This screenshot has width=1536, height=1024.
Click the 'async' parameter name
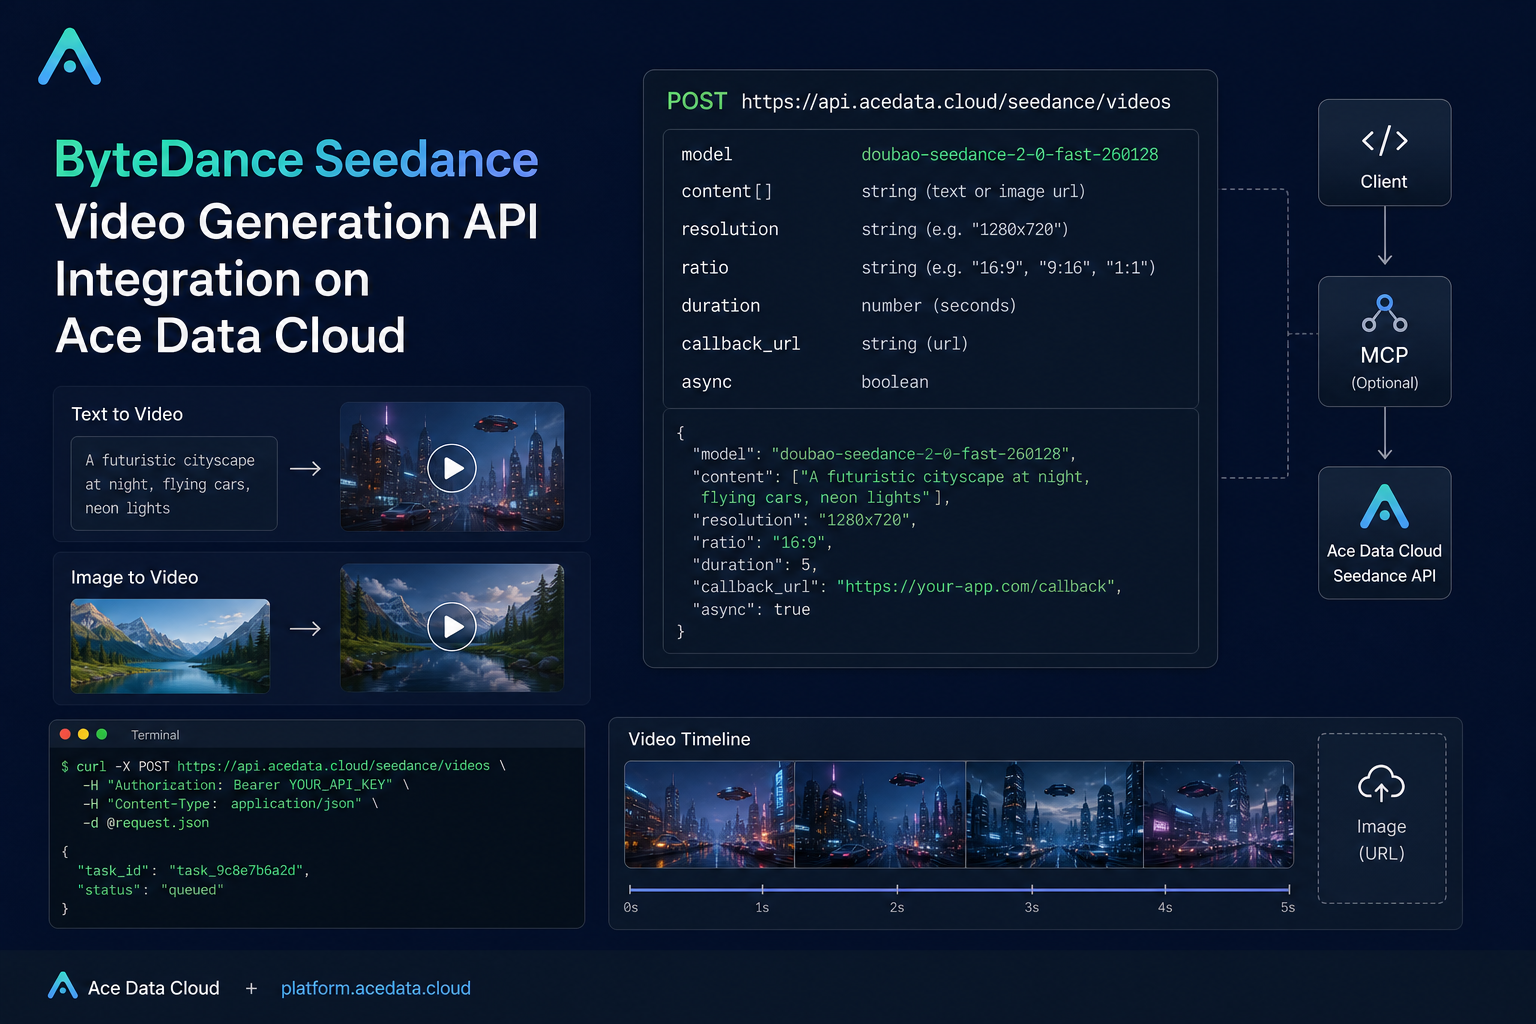(x=707, y=382)
